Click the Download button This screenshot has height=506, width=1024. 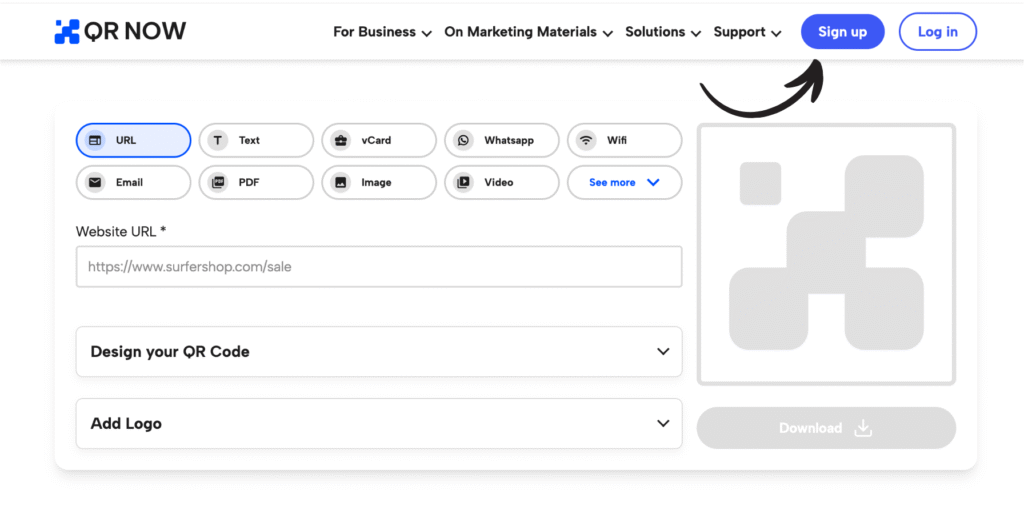coord(826,428)
